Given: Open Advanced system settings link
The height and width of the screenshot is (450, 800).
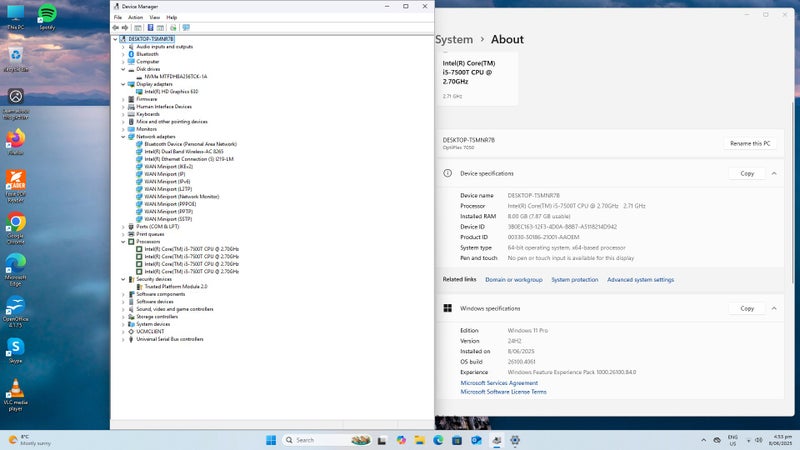Looking at the screenshot, I should pyautogui.click(x=640, y=280).
